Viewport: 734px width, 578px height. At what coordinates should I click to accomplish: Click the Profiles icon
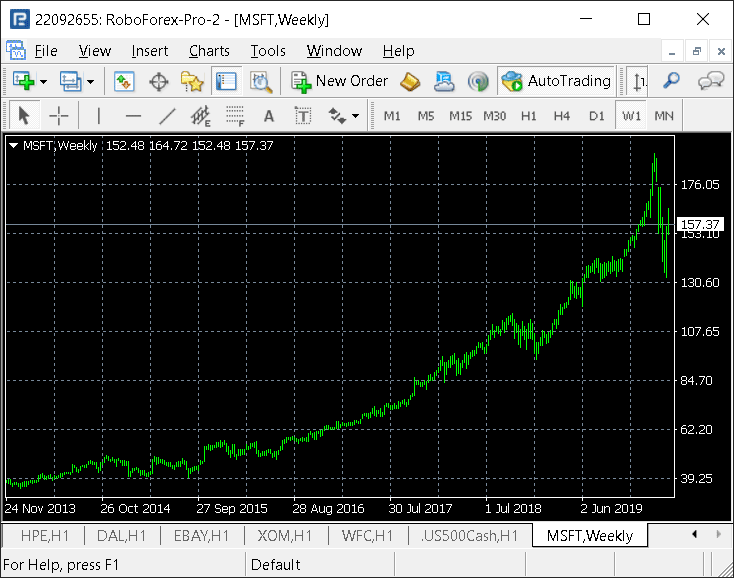pyautogui.click(x=70, y=81)
